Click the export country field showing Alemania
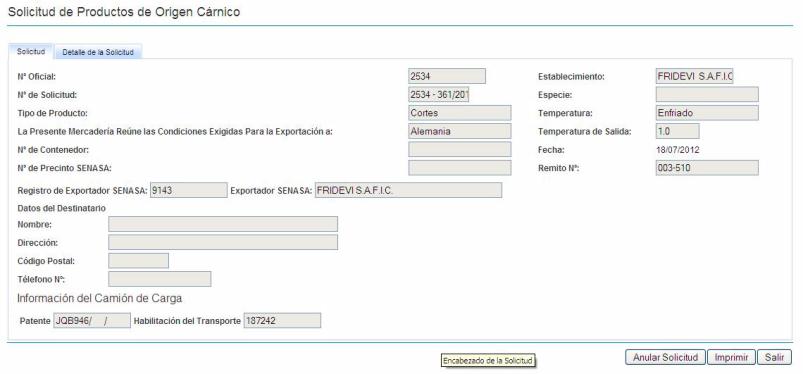The image size is (803, 374). (459, 131)
